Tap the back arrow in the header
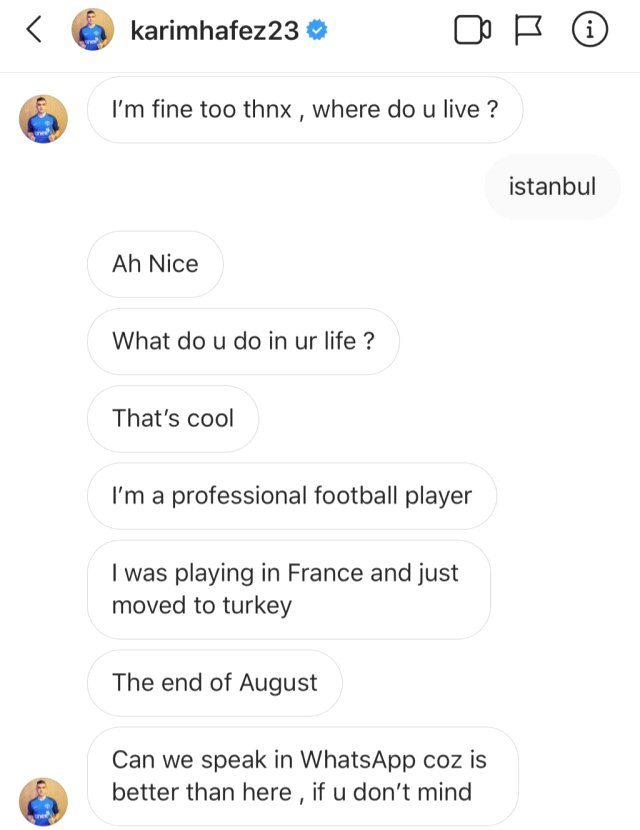This screenshot has width=640, height=830. [33, 31]
